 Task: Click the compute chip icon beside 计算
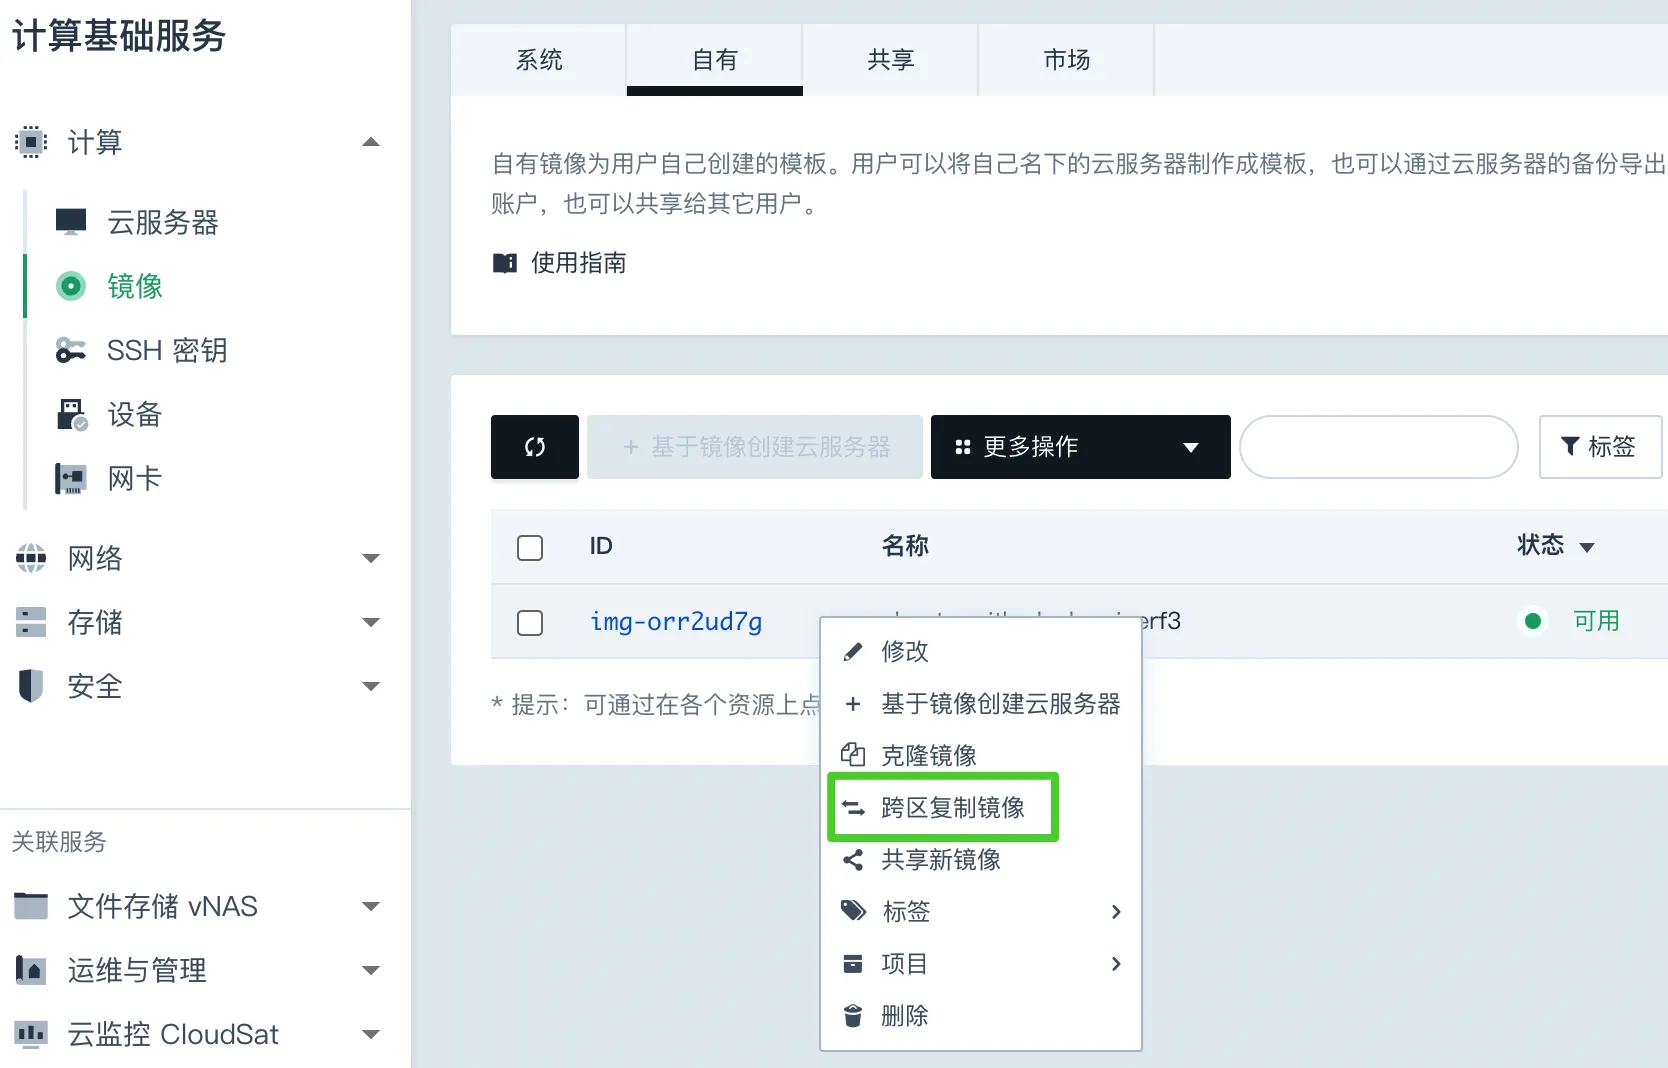tap(31, 142)
